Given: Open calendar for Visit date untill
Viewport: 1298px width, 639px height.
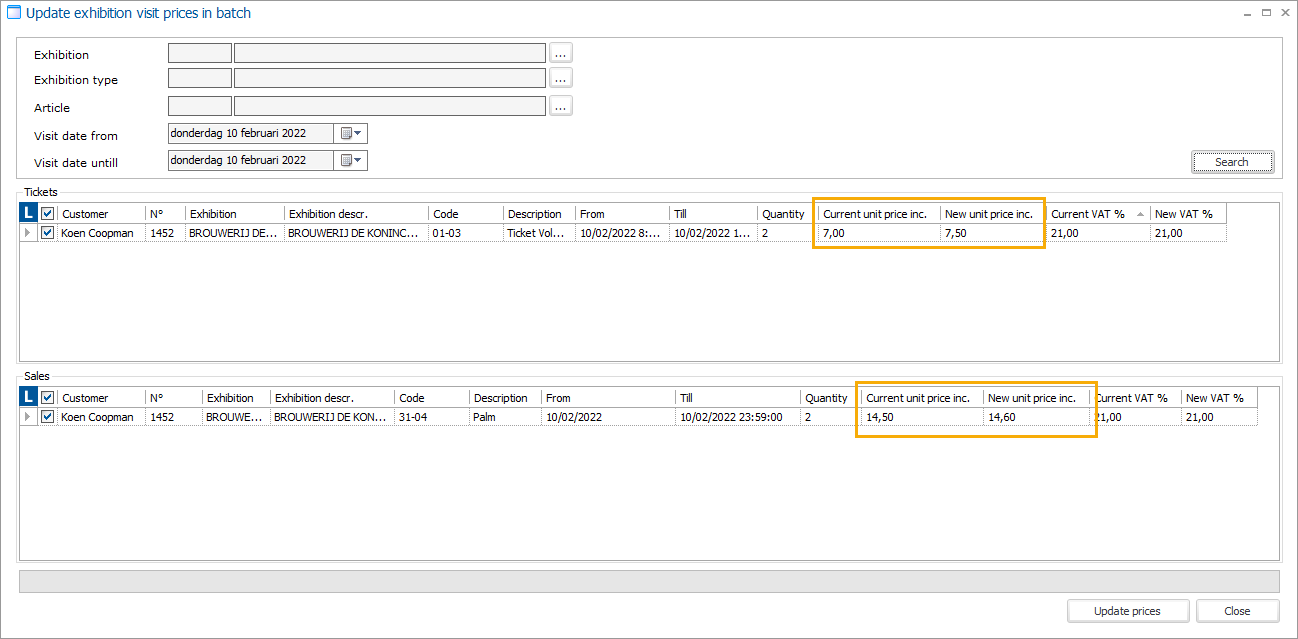Looking at the screenshot, I should (351, 160).
